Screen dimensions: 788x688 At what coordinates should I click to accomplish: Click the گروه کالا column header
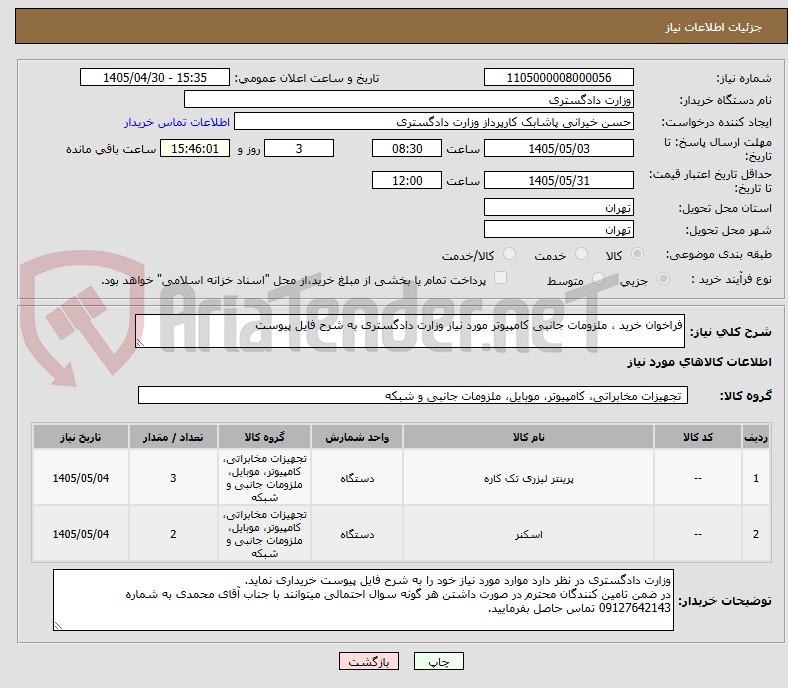pos(264,437)
